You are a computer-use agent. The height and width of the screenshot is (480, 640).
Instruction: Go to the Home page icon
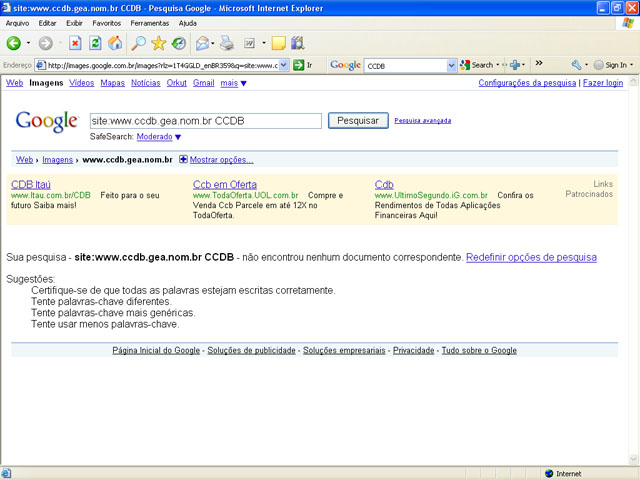[x=115, y=43]
